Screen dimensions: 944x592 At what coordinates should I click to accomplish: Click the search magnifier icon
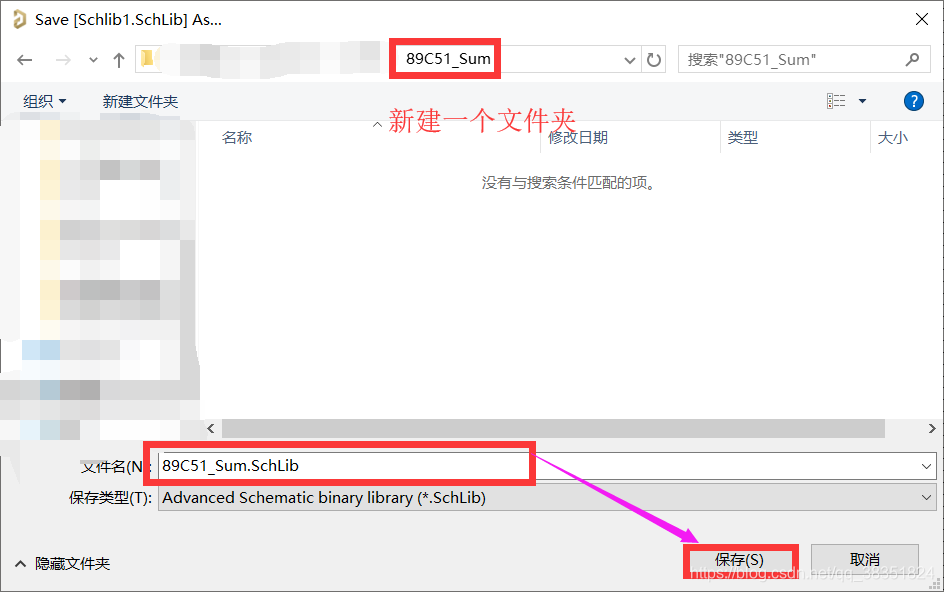tap(911, 60)
